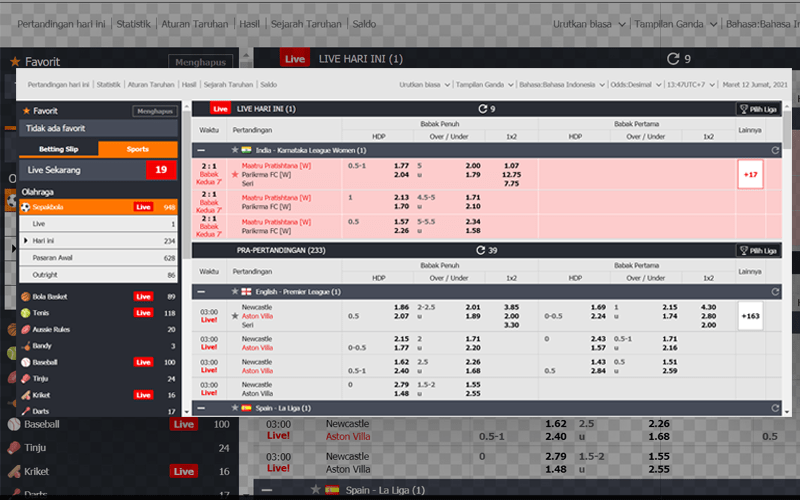Click the Tenis ball icon
This screenshot has width=800, height=500.
pos(25,313)
